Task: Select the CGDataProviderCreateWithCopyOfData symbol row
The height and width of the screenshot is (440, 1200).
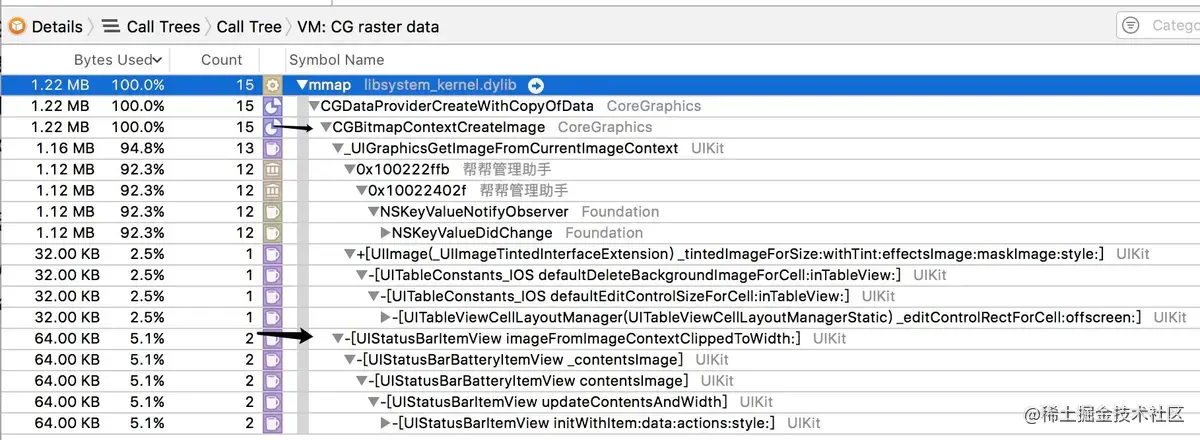Action: click(x=600, y=106)
